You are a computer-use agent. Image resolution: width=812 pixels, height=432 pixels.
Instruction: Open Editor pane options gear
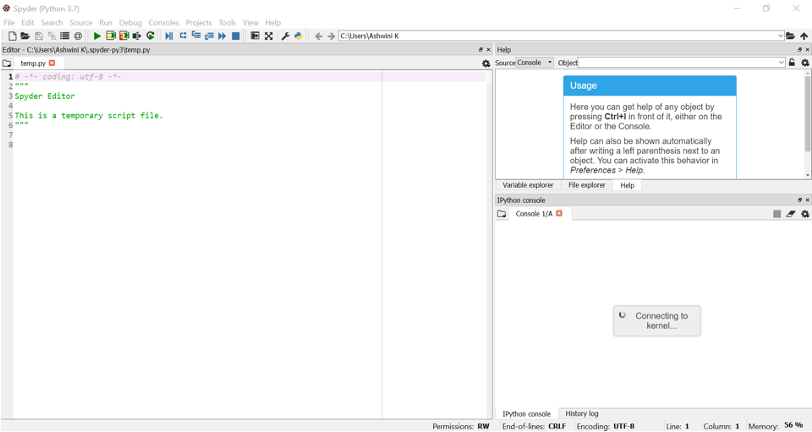pyautogui.click(x=486, y=63)
